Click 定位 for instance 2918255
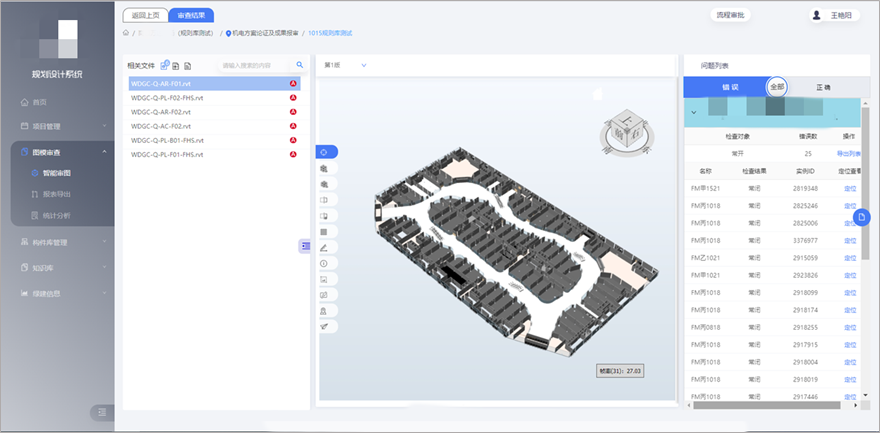 coord(850,328)
